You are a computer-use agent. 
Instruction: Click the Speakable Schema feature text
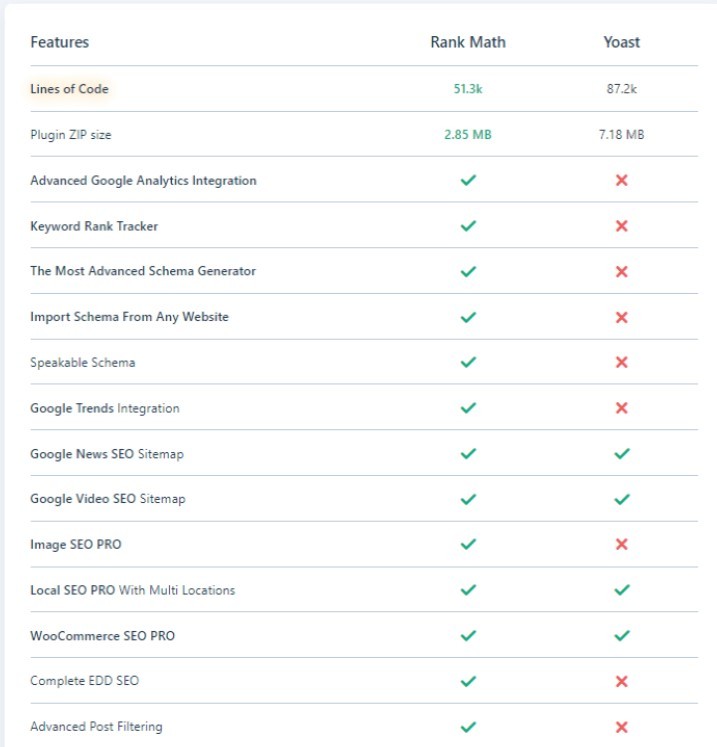(x=83, y=363)
